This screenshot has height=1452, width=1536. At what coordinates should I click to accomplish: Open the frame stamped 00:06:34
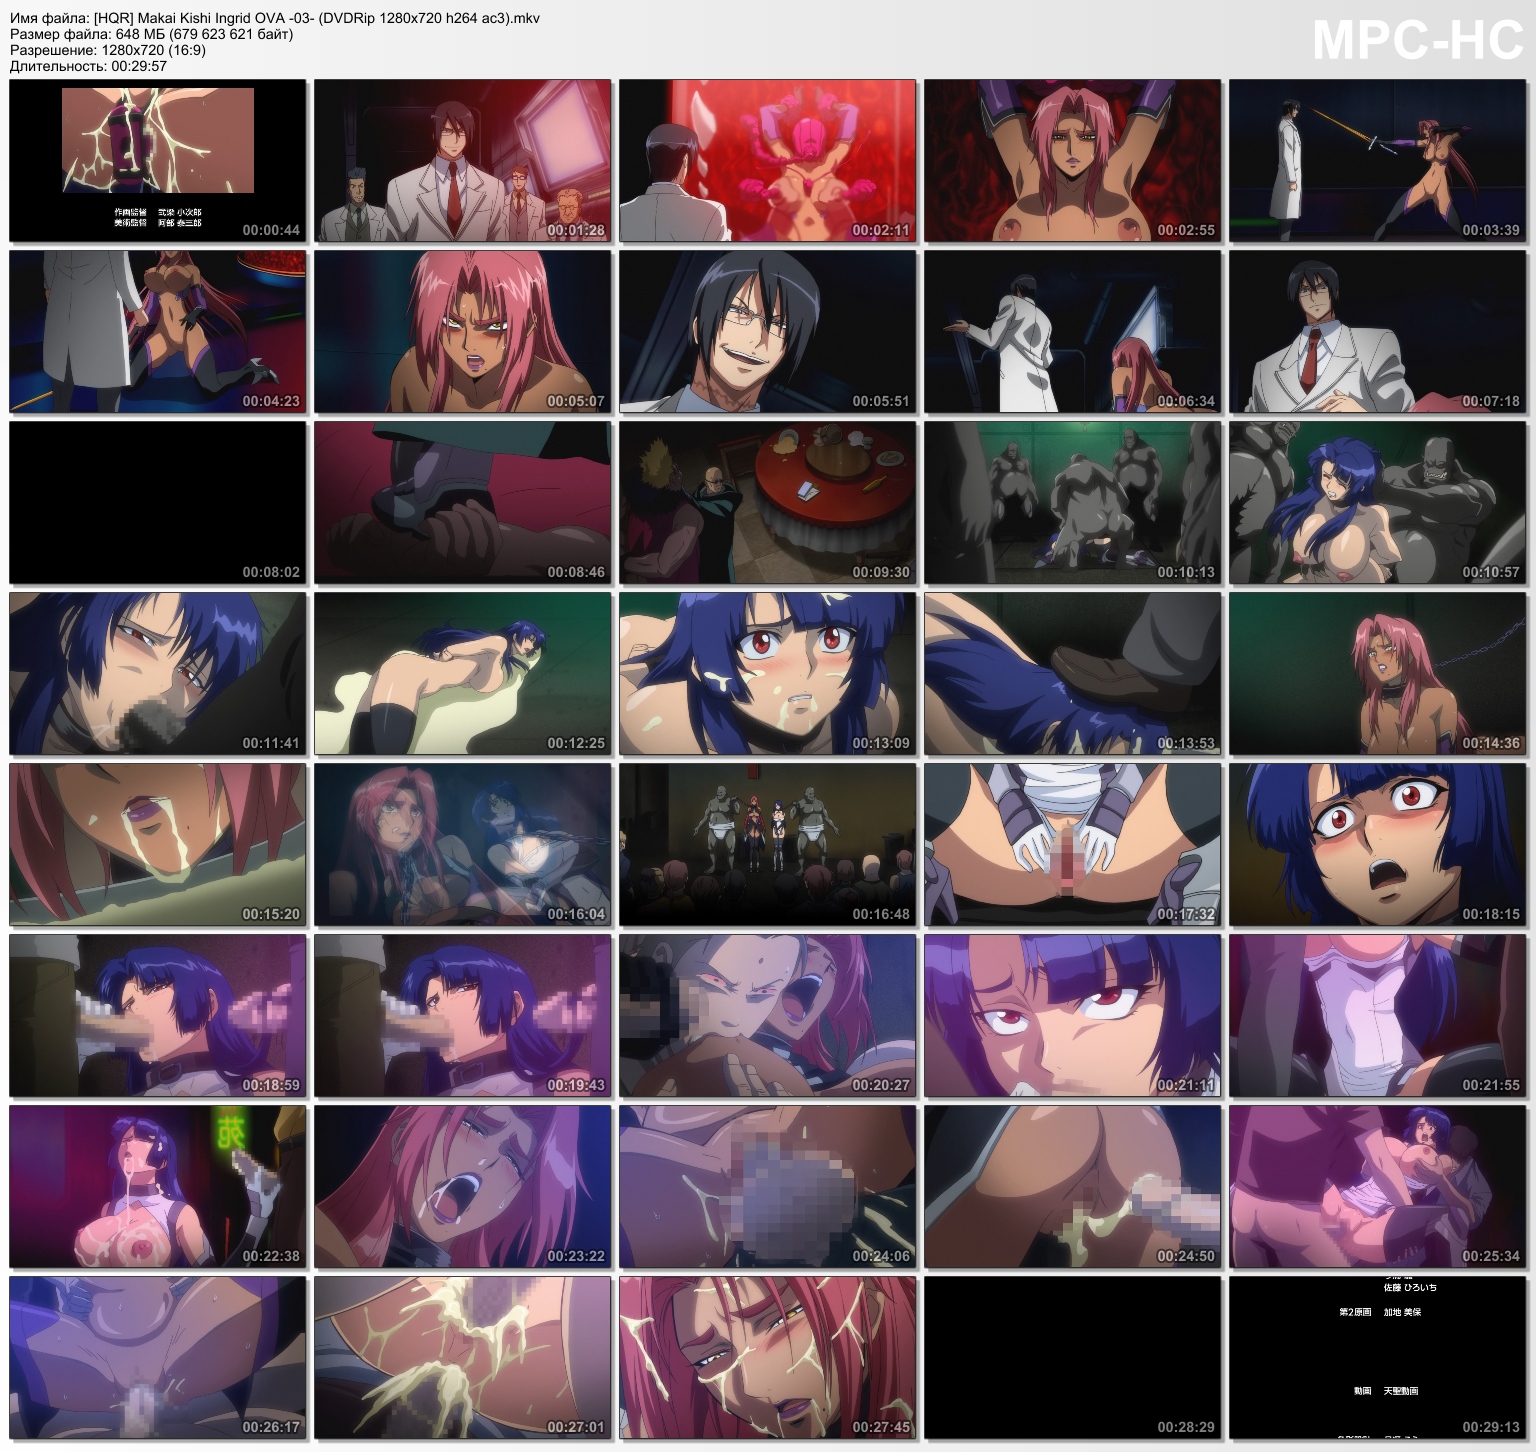[x=1073, y=332]
